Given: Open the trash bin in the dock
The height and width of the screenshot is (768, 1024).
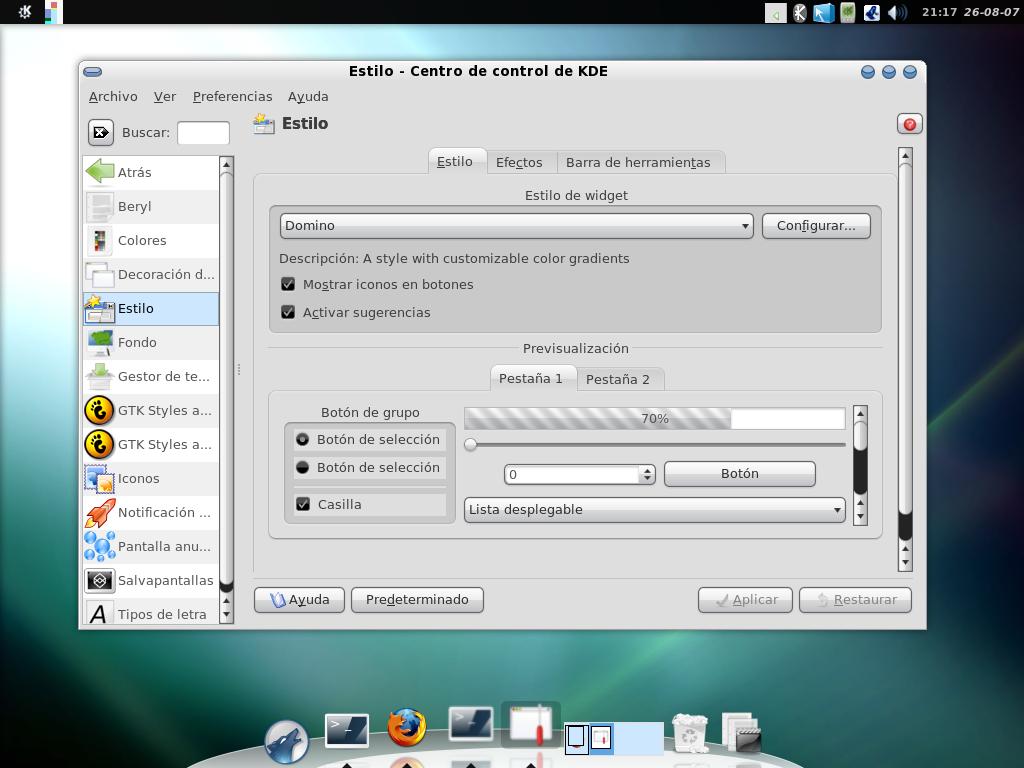Looking at the screenshot, I should 690,733.
